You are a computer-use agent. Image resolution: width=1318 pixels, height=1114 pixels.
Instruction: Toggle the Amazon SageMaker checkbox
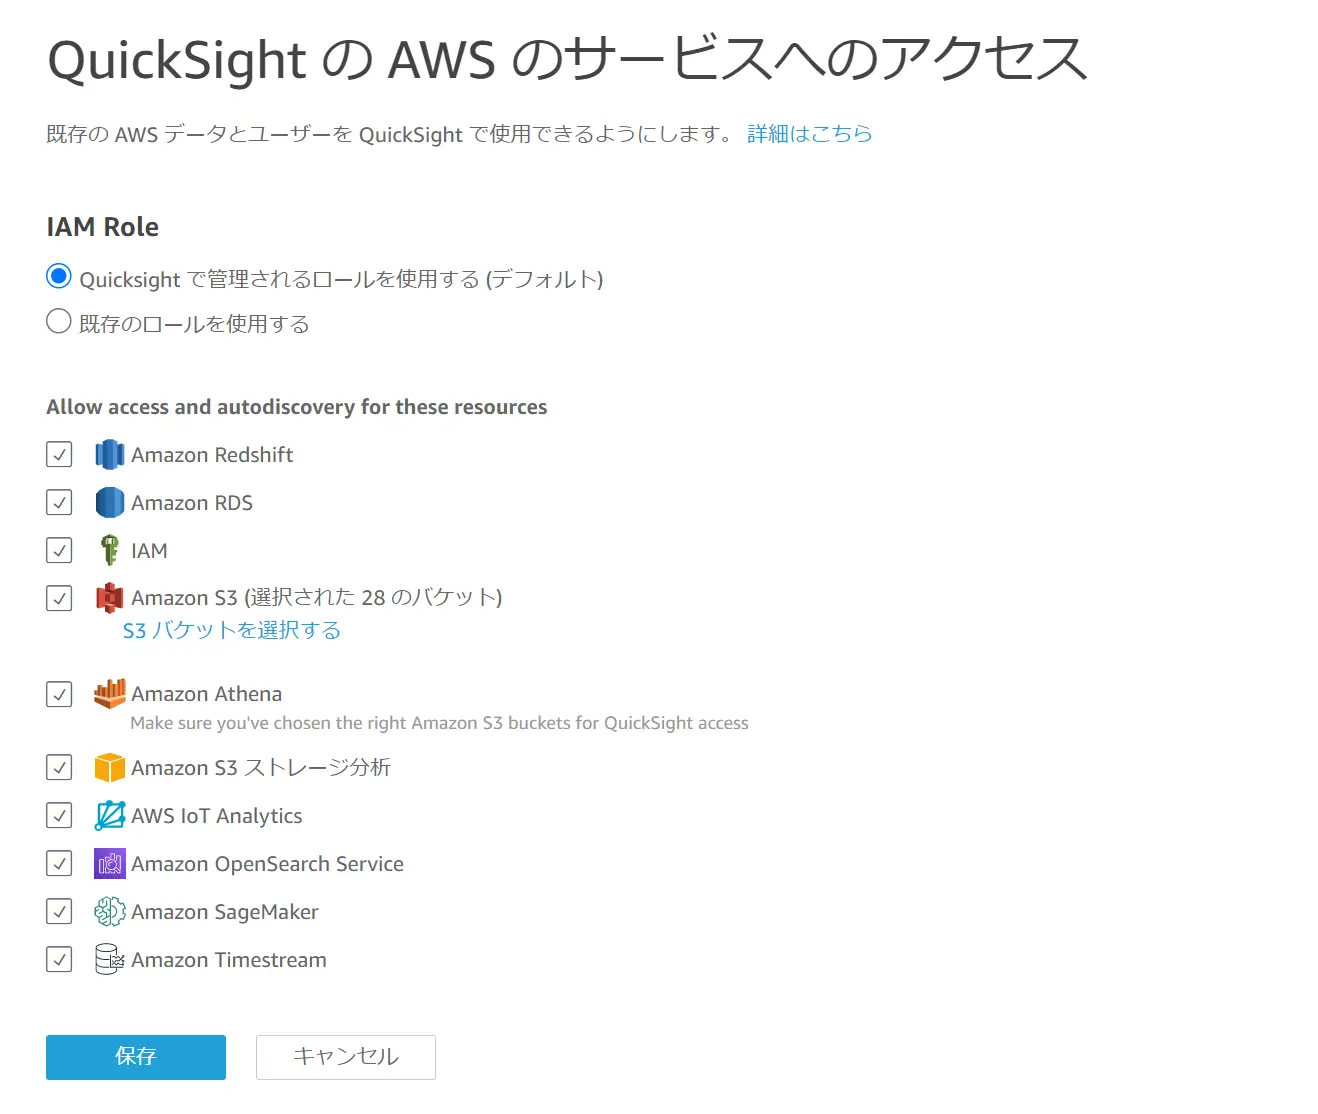pos(59,911)
